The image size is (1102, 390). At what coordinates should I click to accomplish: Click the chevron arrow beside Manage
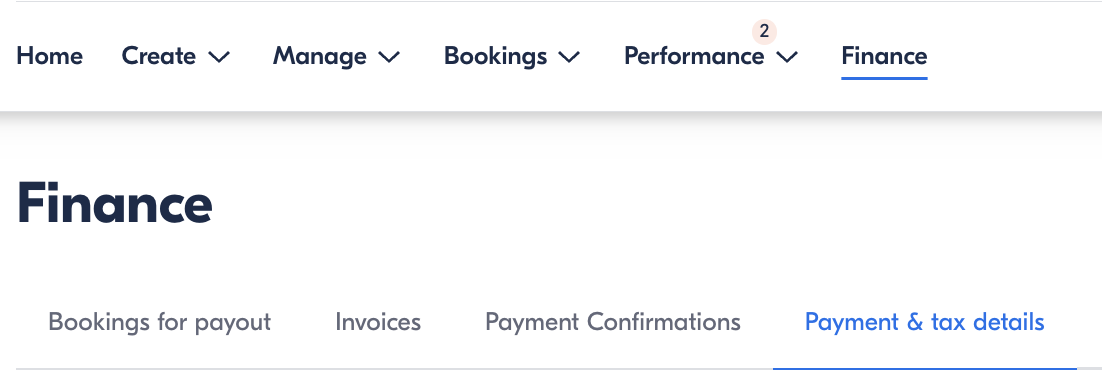[x=389, y=57]
